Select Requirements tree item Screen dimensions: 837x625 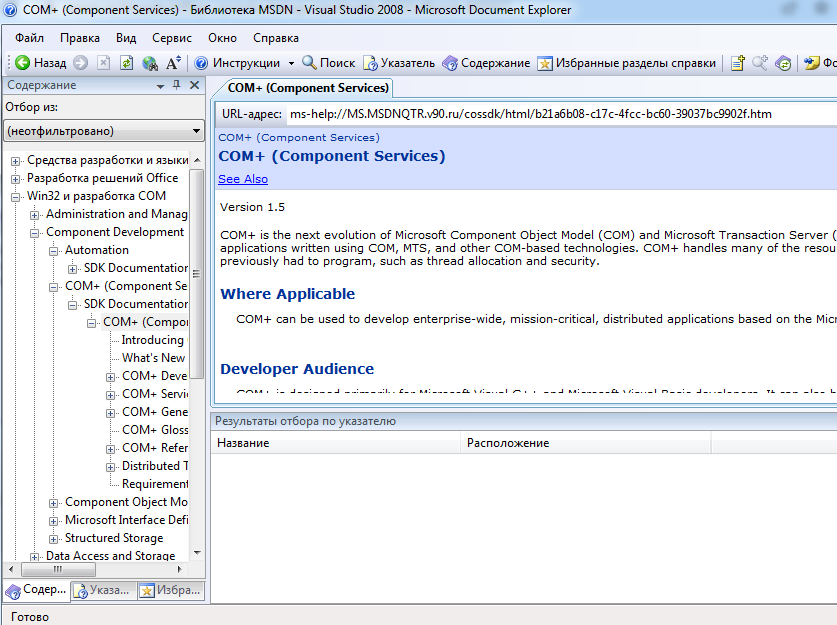(x=155, y=484)
